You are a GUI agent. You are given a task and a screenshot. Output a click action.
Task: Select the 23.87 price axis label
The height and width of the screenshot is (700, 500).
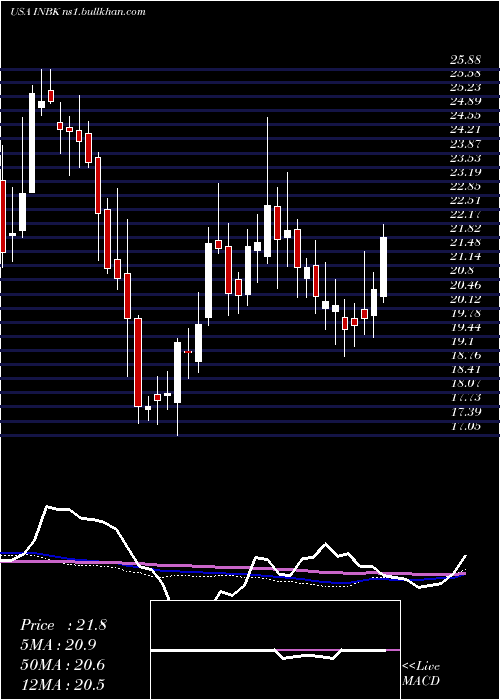pos(464,144)
